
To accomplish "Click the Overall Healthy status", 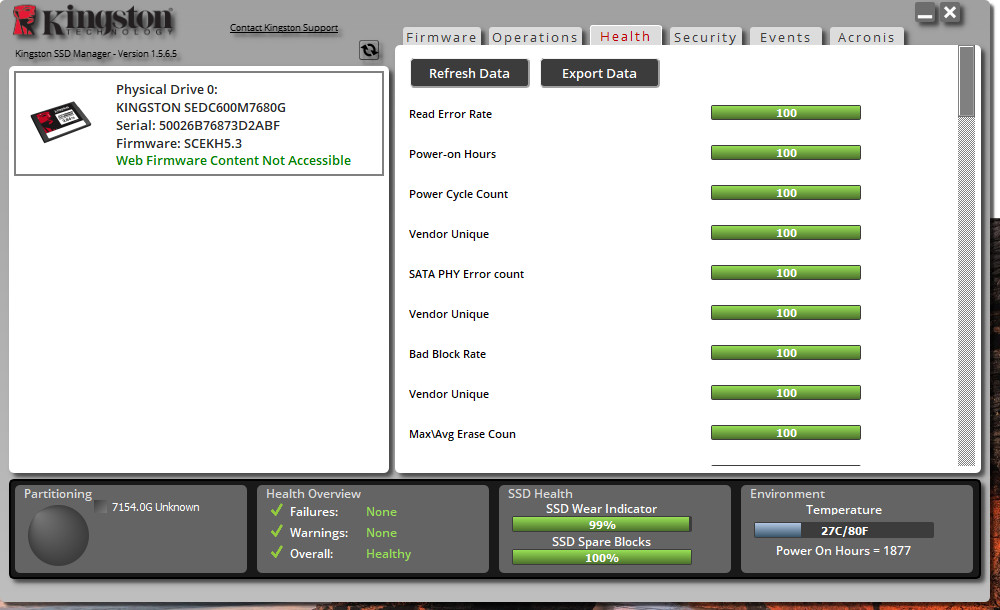I will [x=350, y=554].
